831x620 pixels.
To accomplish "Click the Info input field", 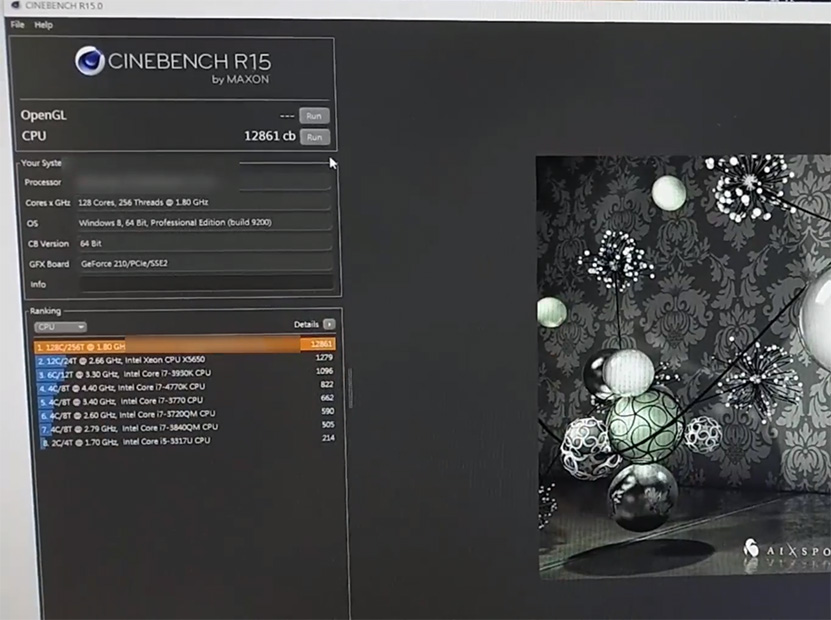I will click(207, 284).
